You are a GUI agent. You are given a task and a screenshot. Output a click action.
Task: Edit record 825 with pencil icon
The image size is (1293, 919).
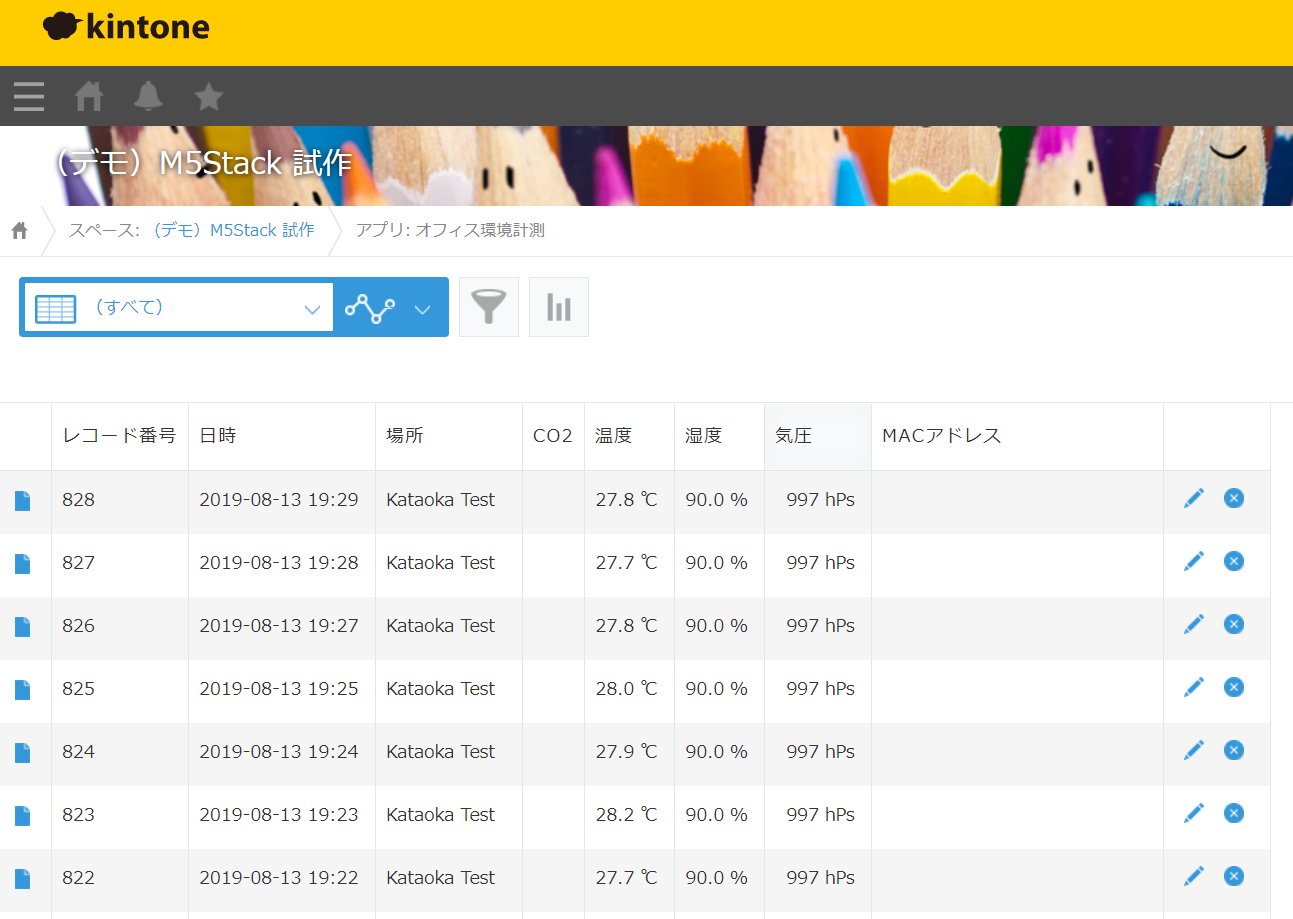pos(1194,687)
